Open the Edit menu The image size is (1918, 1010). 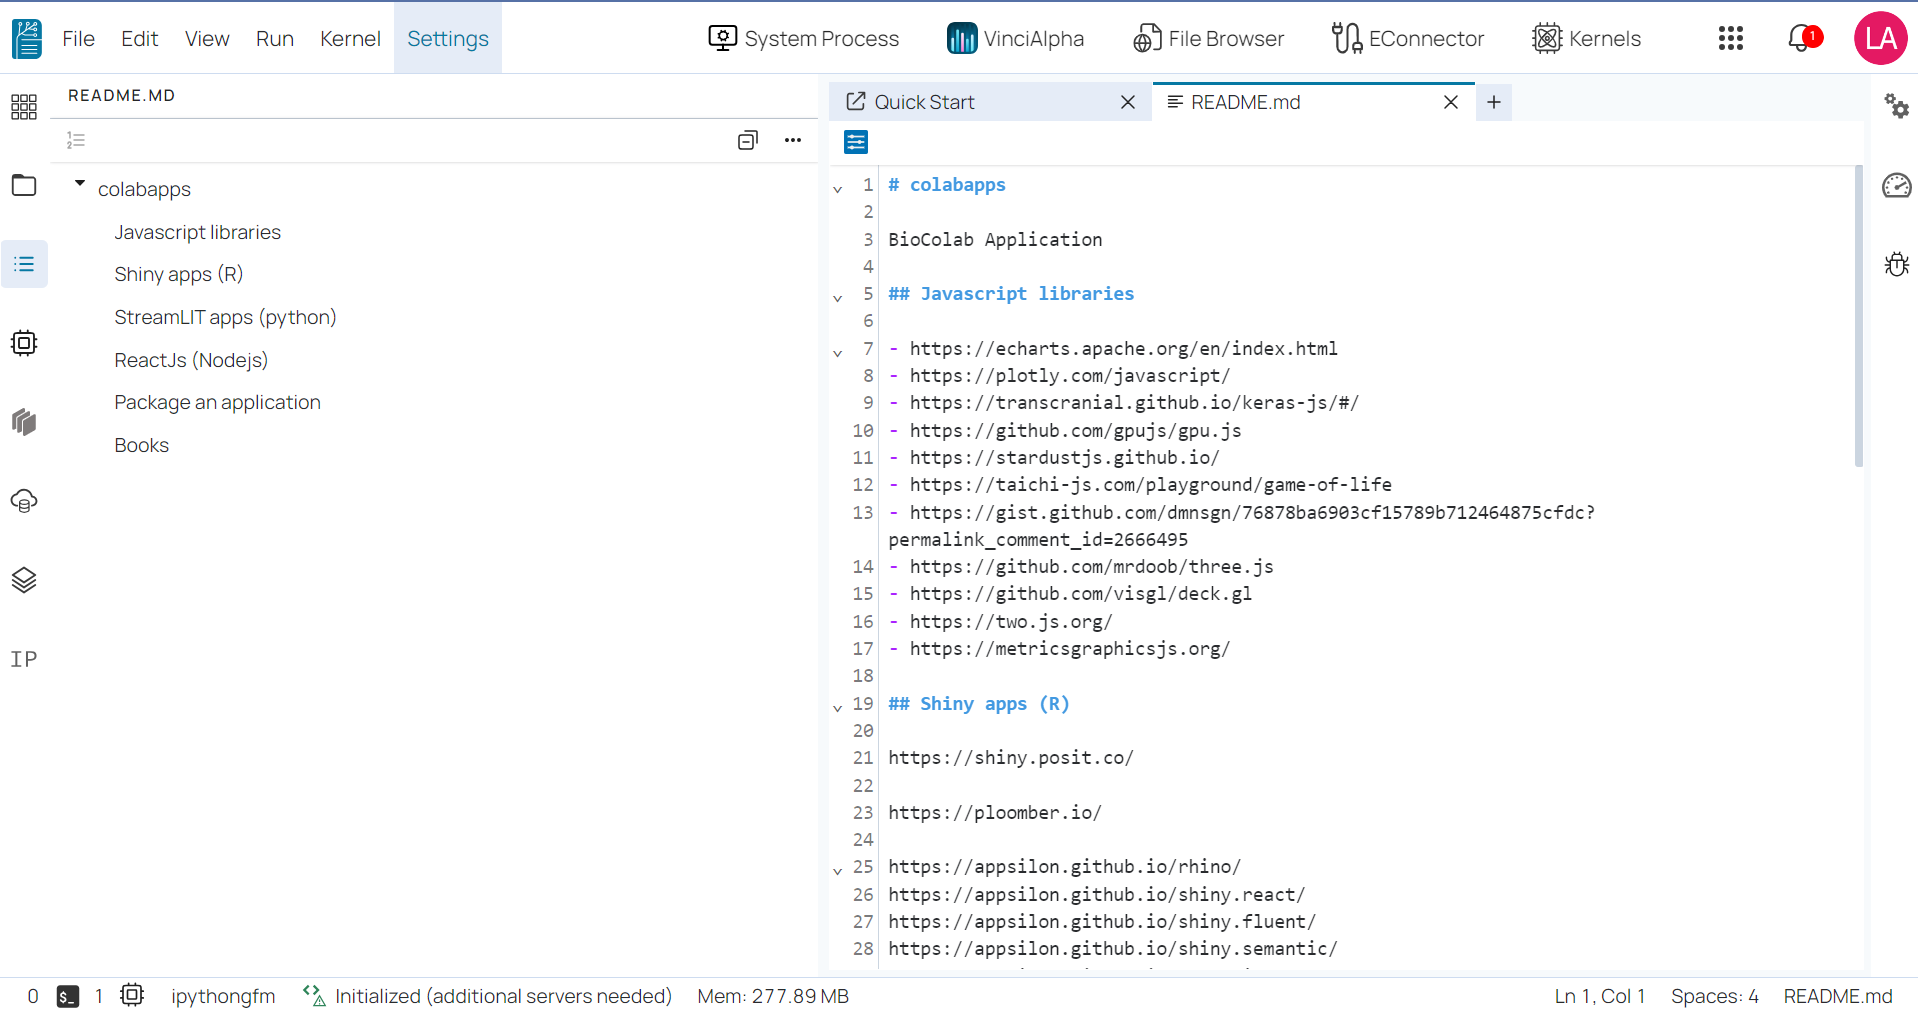click(x=140, y=39)
